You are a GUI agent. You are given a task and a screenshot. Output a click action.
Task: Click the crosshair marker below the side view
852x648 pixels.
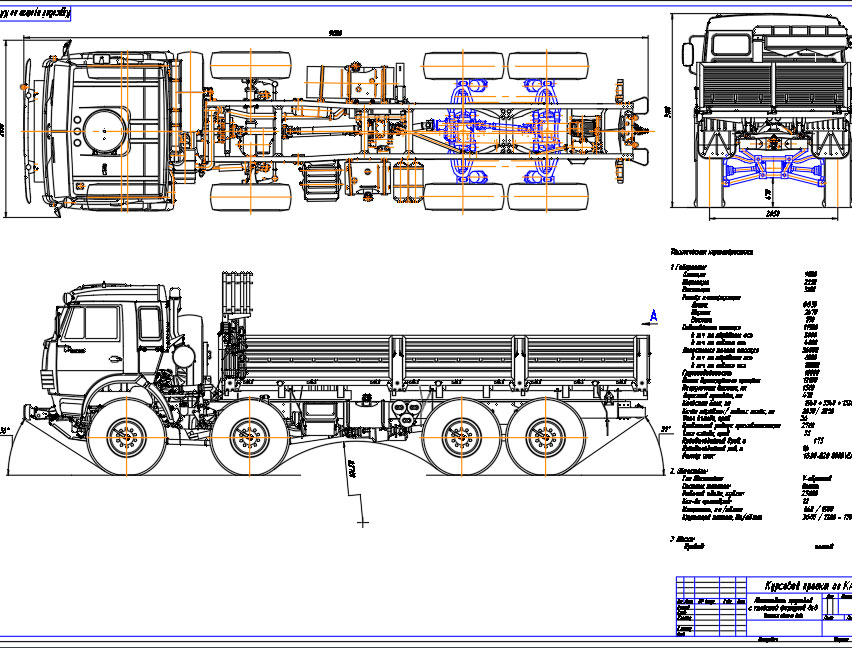point(363,523)
